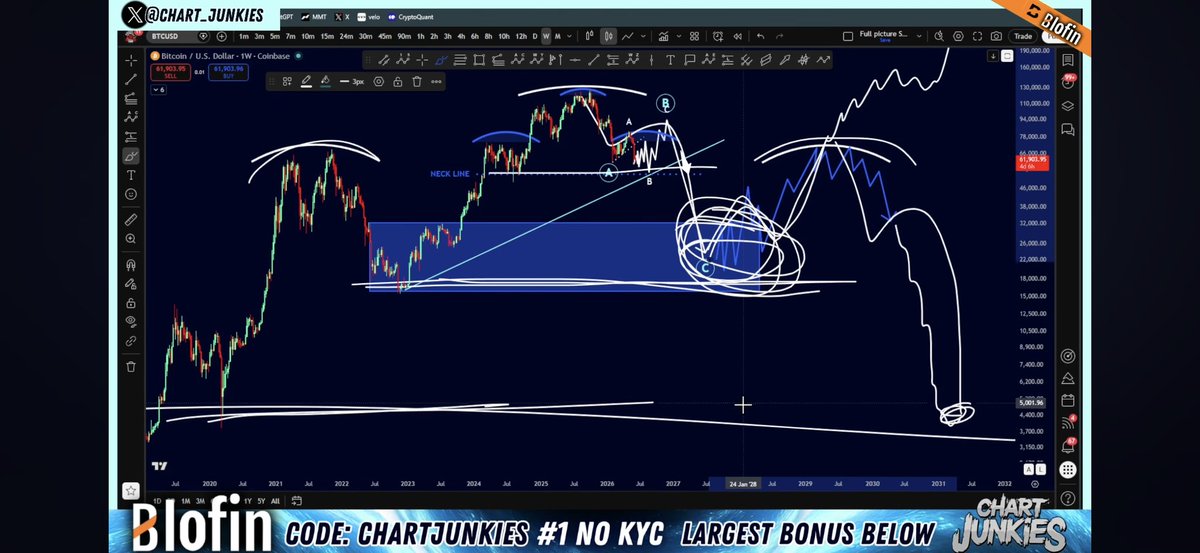Select the W weekly timeframe
The width and height of the screenshot is (1200, 553).
[x=546, y=36]
